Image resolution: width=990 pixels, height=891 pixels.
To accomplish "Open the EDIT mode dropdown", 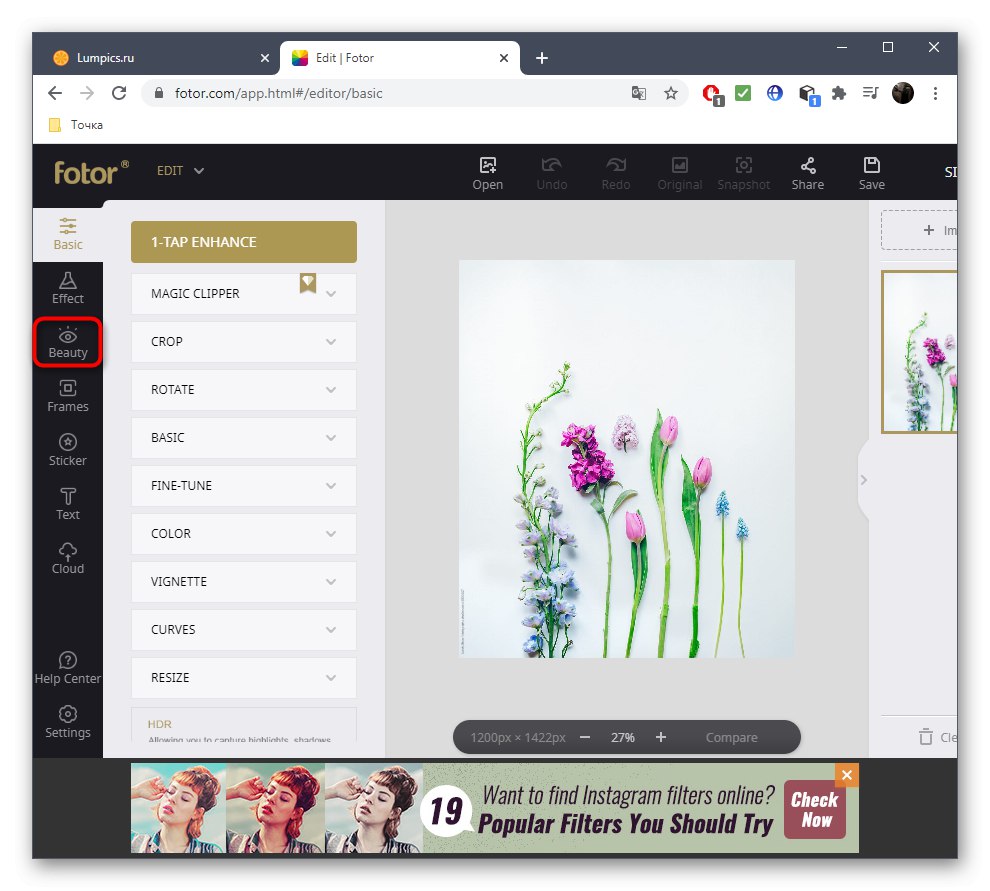I will (x=180, y=170).
